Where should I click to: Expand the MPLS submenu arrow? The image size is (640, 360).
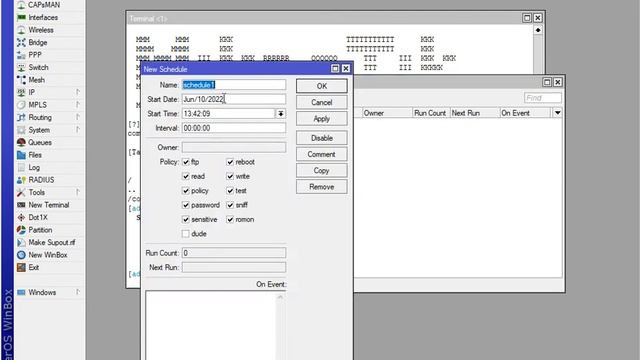pos(78,105)
